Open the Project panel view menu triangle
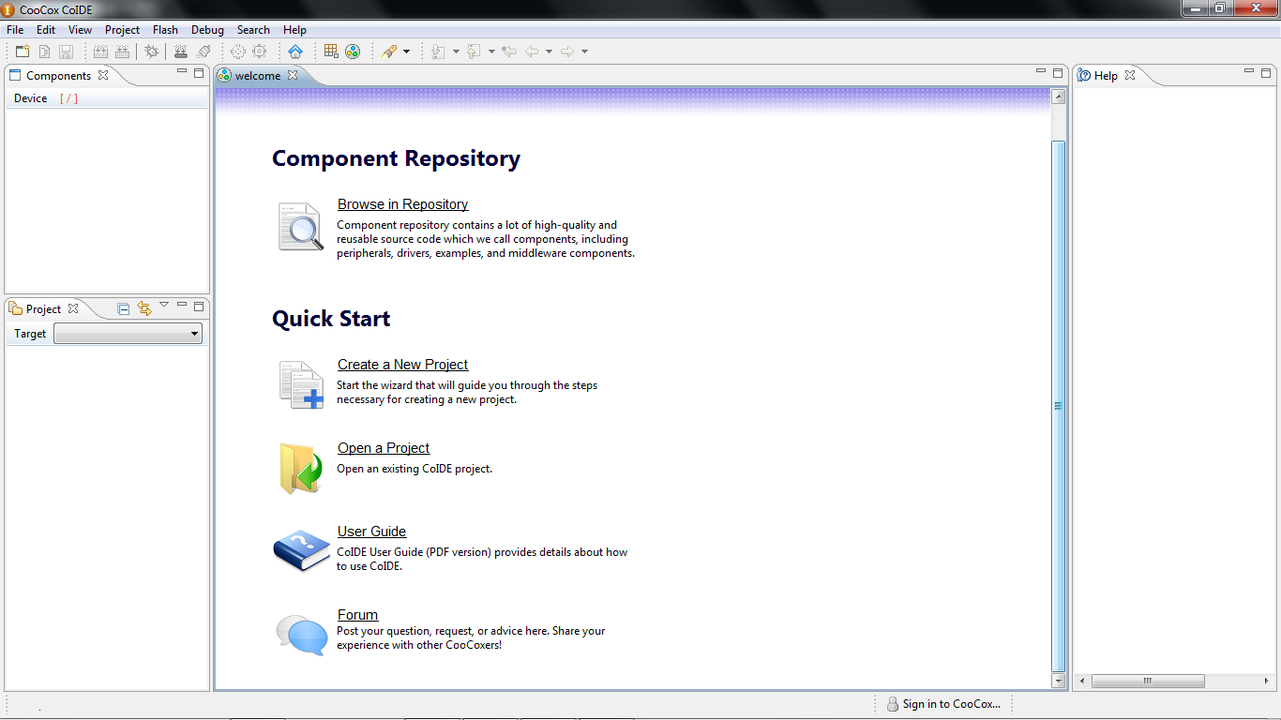Image resolution: width=1281 pixels, height=720 pixels. (x=164, y=306)
